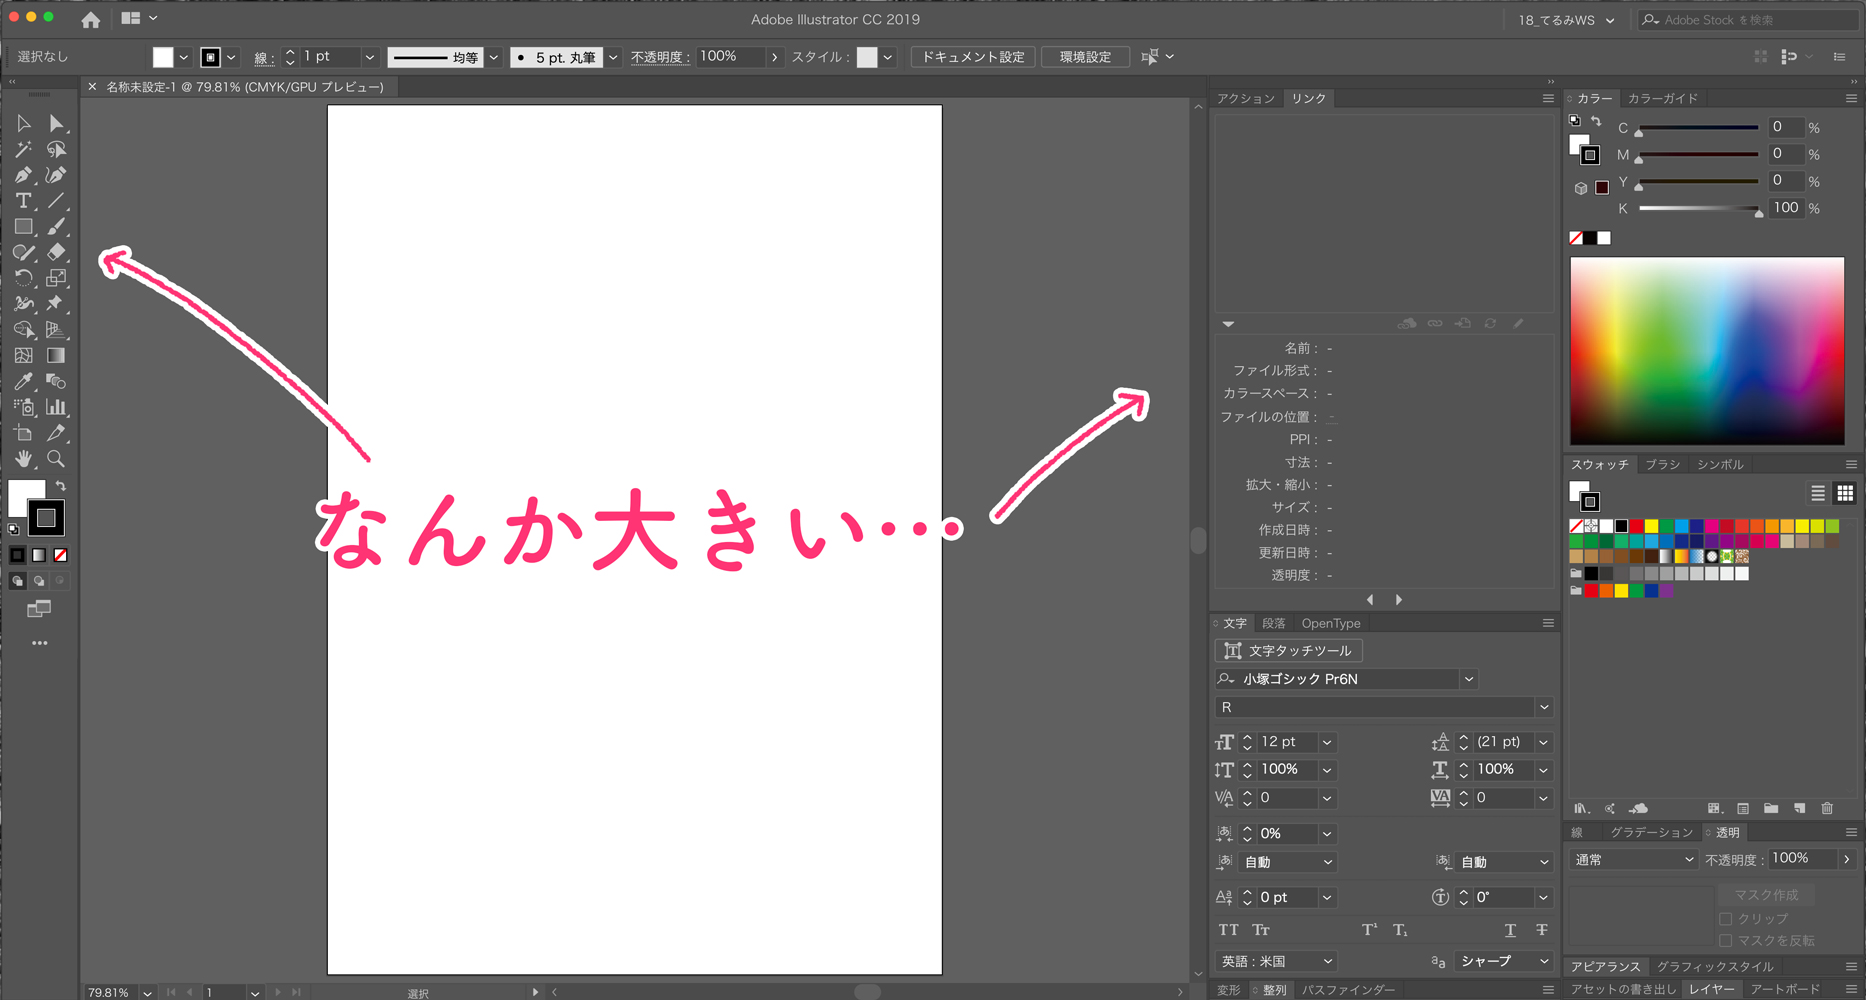Click the trash icon in Swatches panel
Viewport: 1866px width, 1000px height.
1827,808
